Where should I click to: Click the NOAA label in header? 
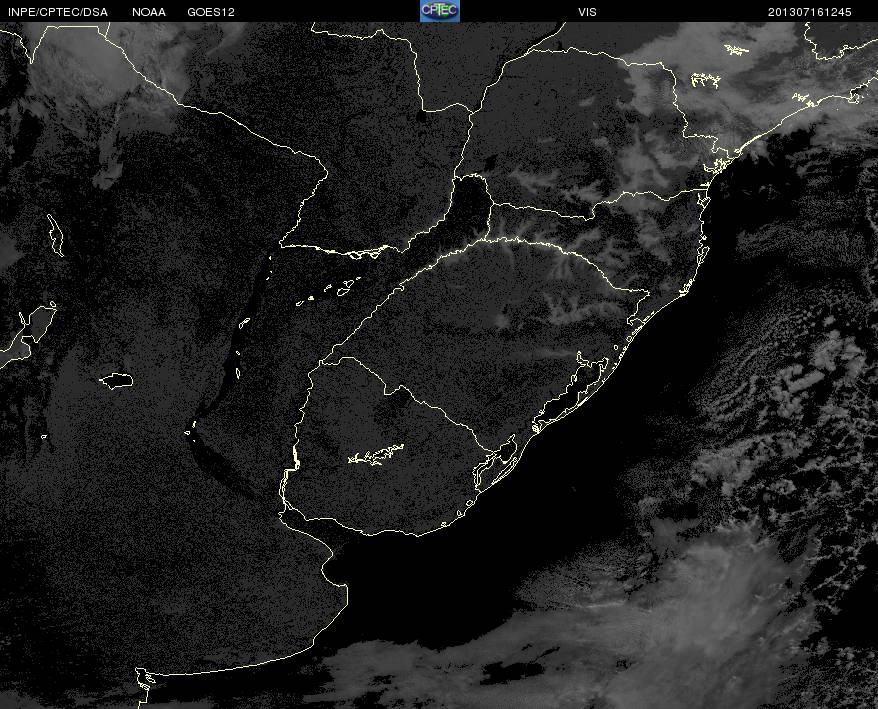(149, 12)
